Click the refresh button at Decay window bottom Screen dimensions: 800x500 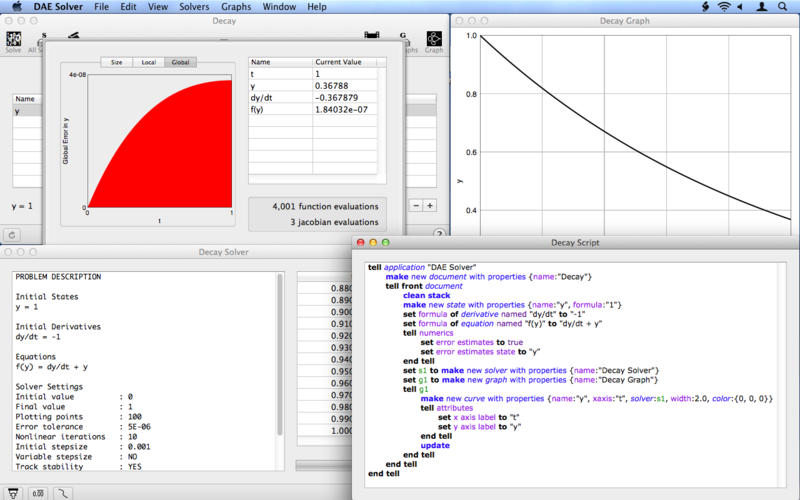[12, 235]
